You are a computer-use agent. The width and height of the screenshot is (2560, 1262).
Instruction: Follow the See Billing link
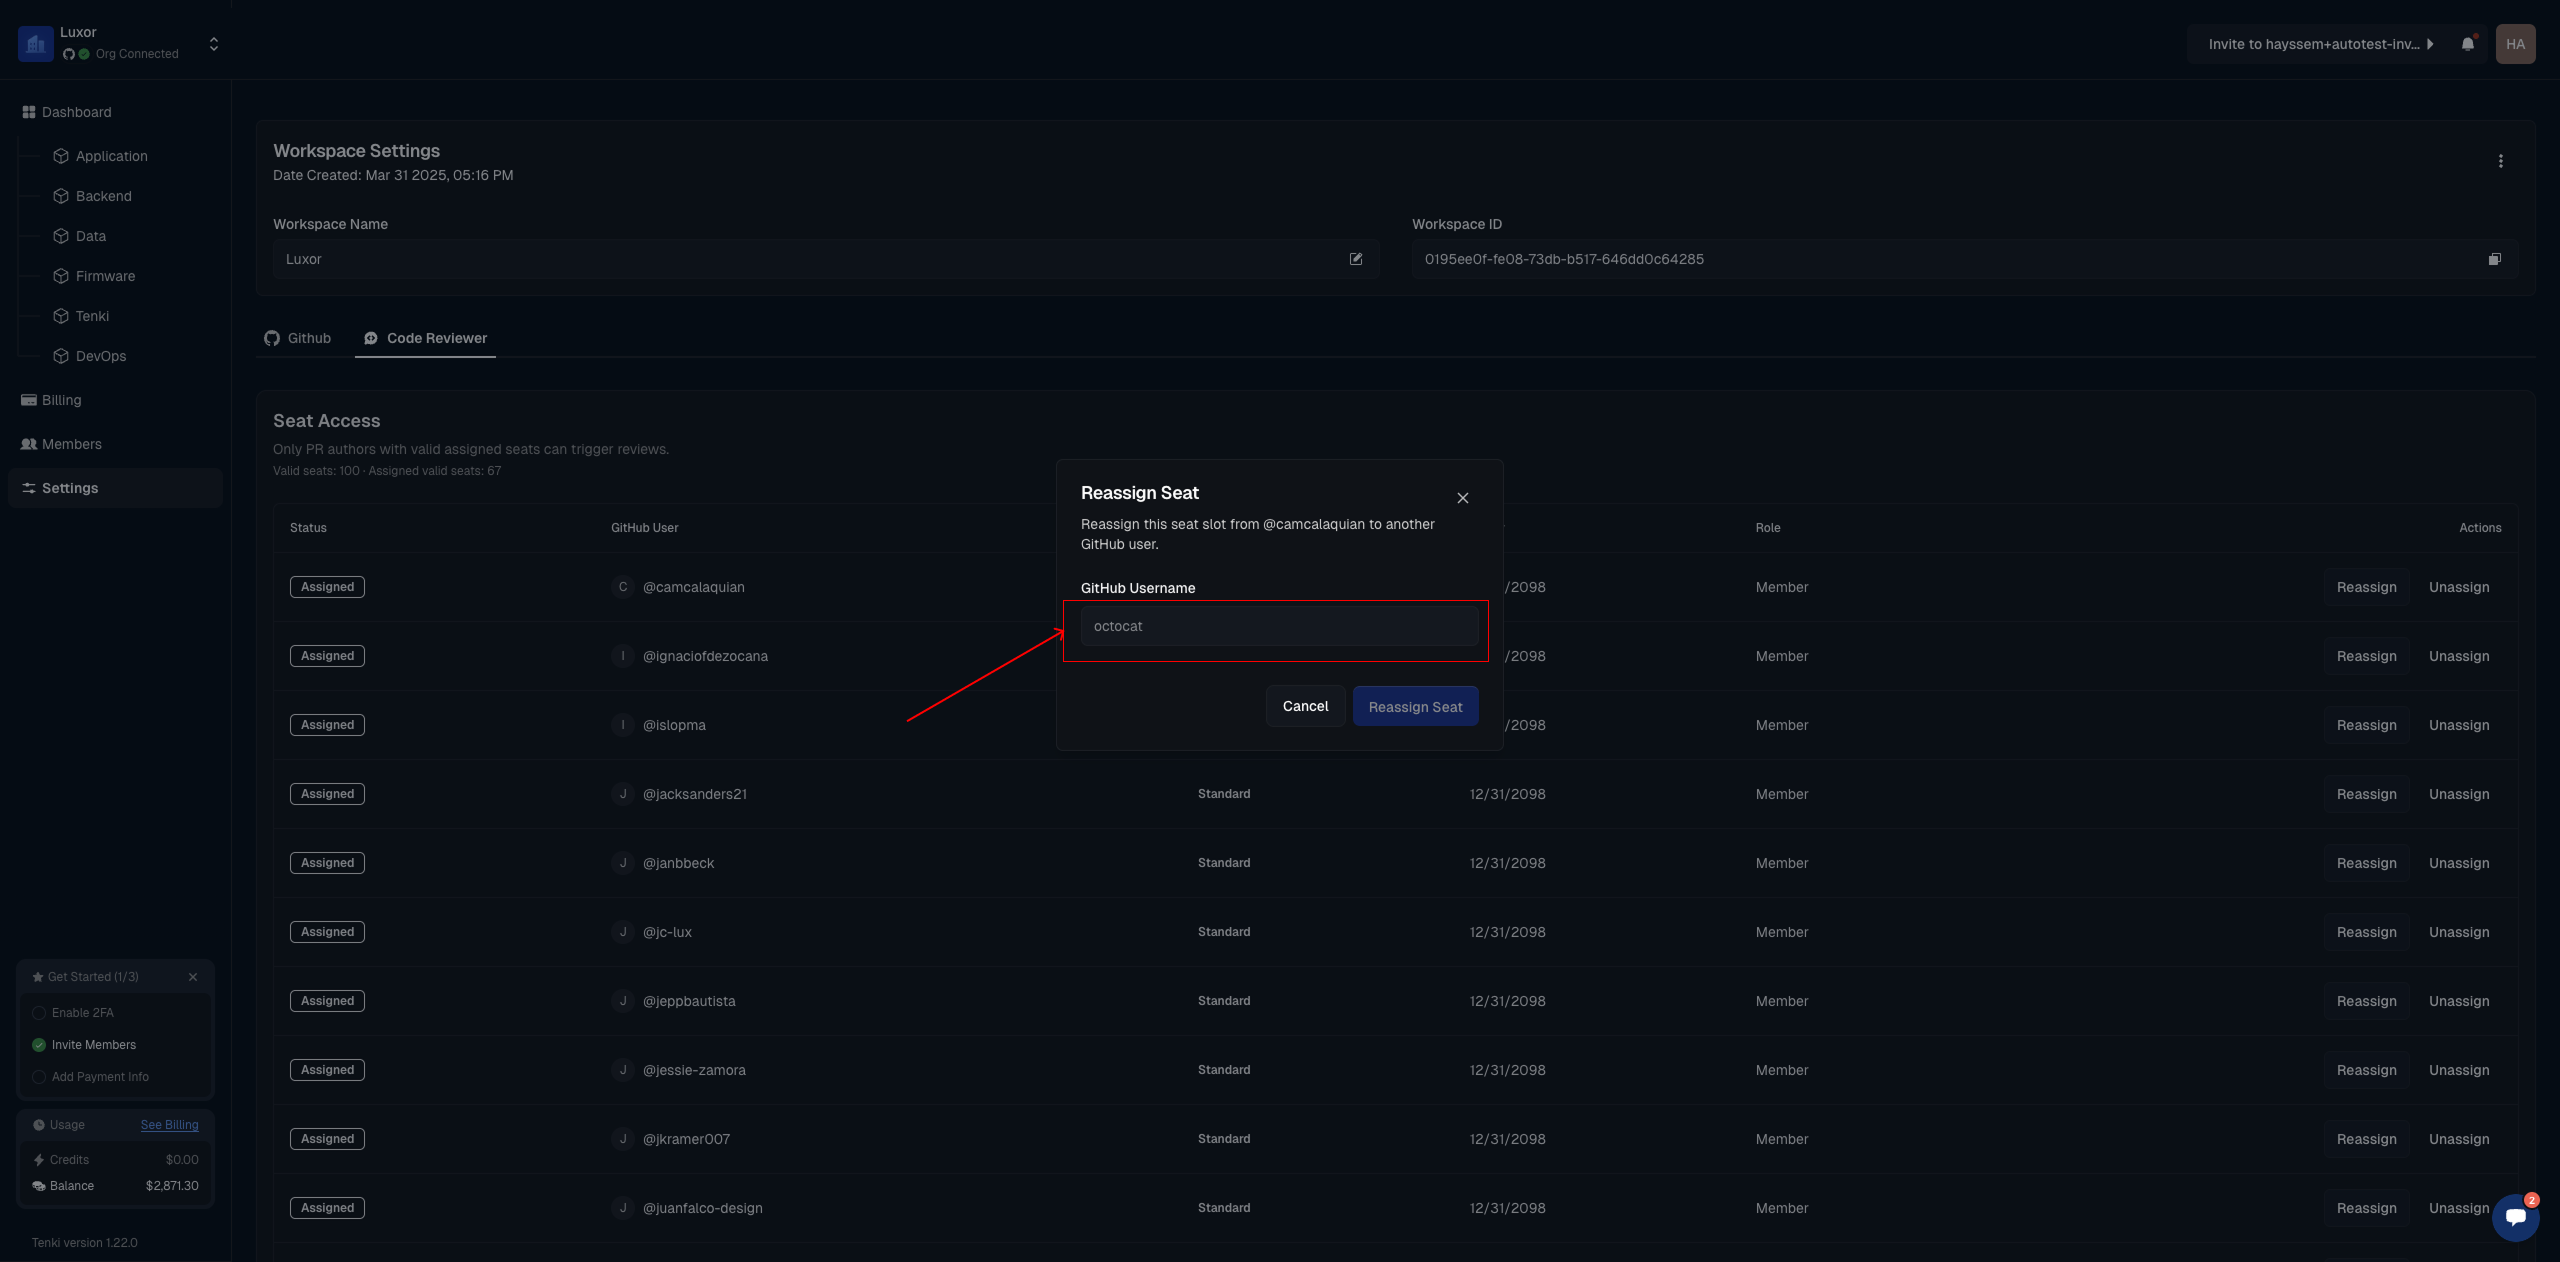169,1125
